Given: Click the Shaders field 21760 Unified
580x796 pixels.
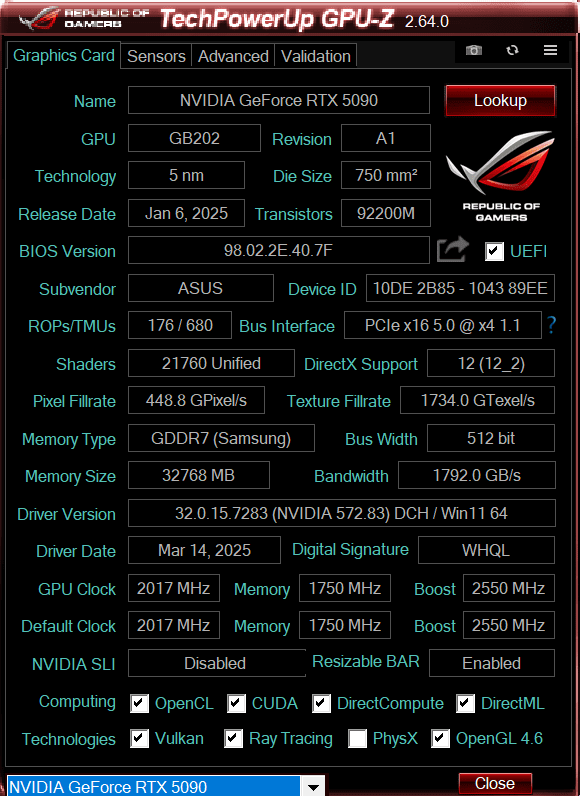Looking at the screenshot, I should (211, 363).
